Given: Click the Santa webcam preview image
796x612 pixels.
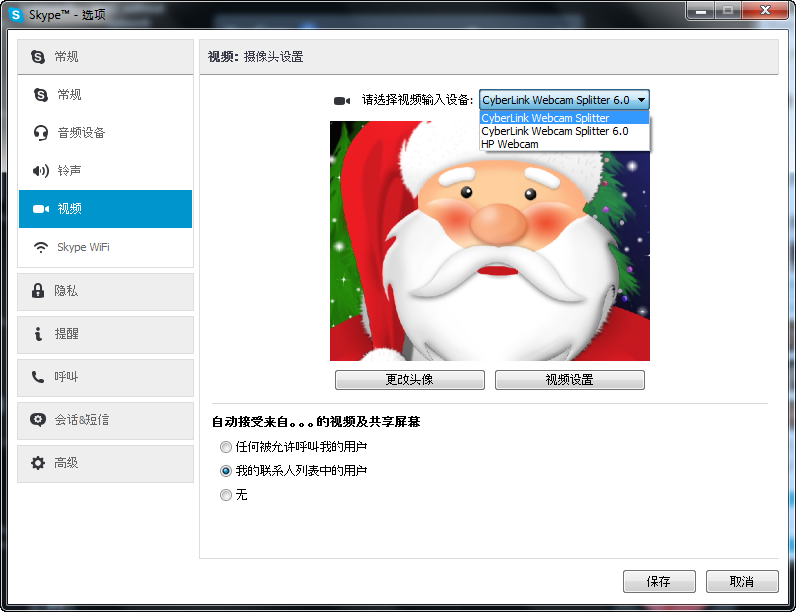Looking at the screenshot, I should (490, 241).
